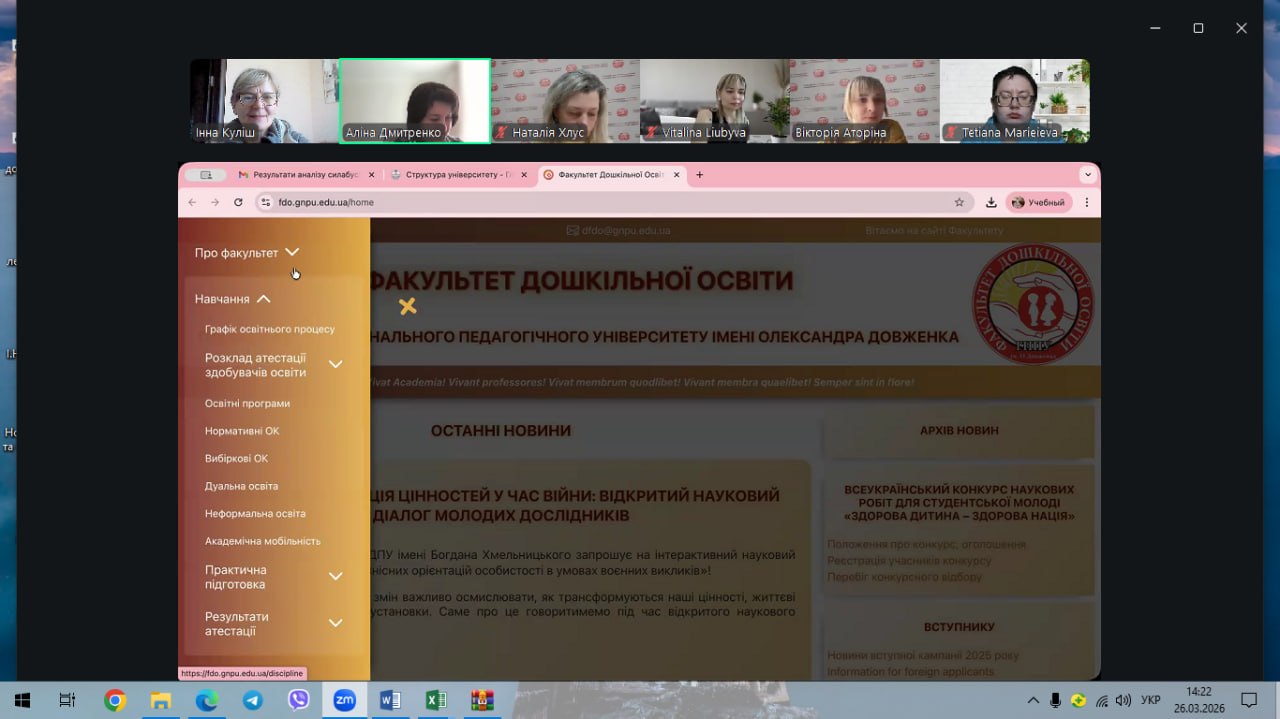Close the Результати аналізу силабусів tab
The image size is (1280, 719).
point(372,175)
